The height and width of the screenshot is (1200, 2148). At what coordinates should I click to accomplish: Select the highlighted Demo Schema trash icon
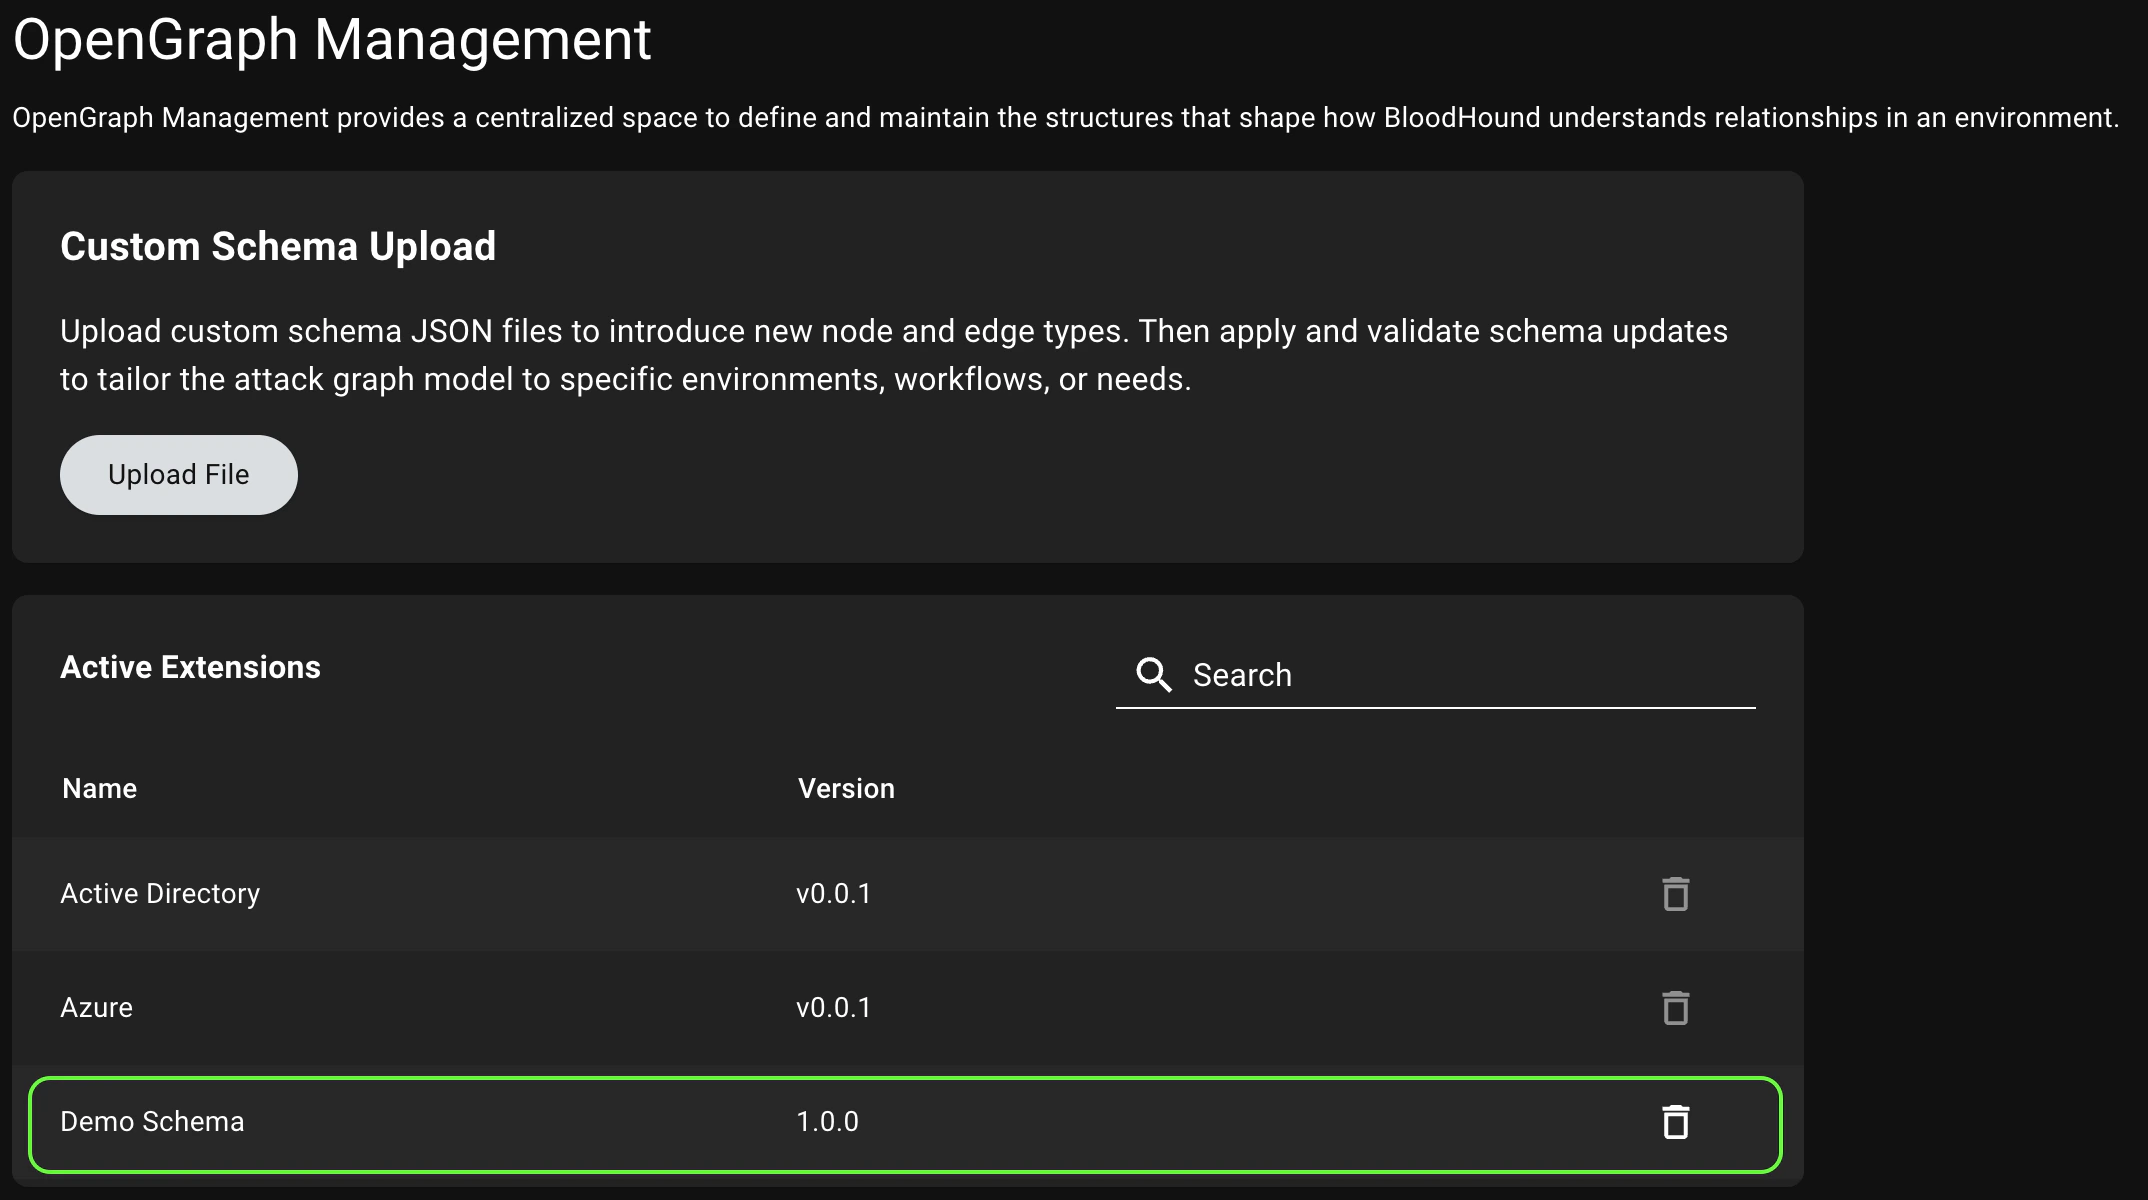click(1674, 1122)
